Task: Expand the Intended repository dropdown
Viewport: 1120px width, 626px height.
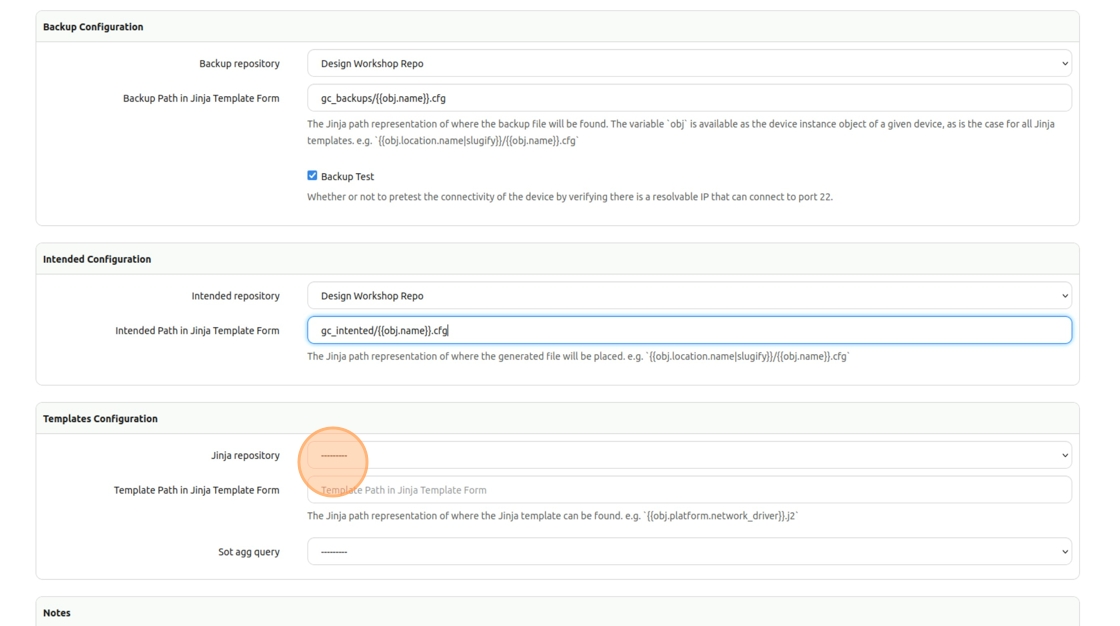Action: coord(689,296)
